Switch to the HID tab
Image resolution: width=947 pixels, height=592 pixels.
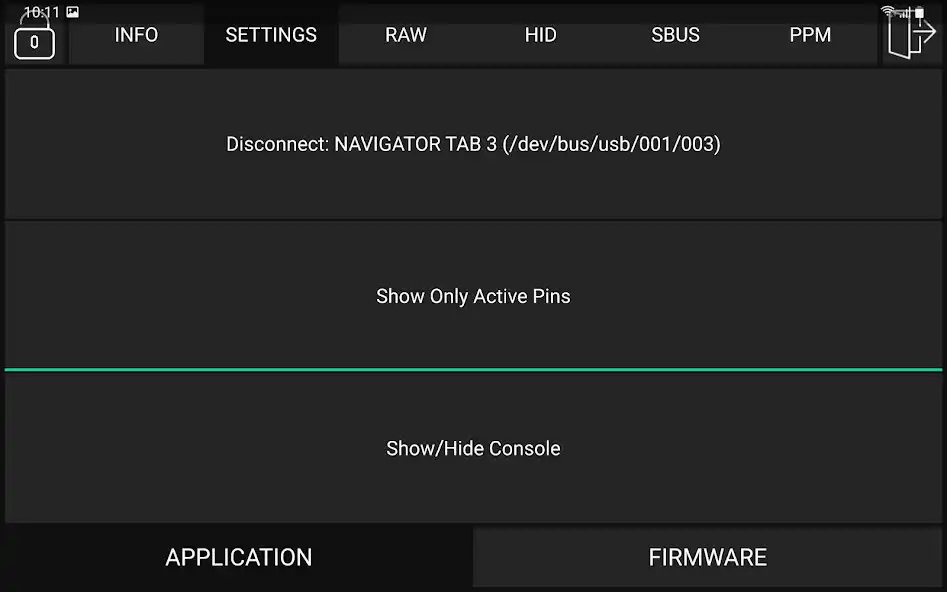pos(540,35)
